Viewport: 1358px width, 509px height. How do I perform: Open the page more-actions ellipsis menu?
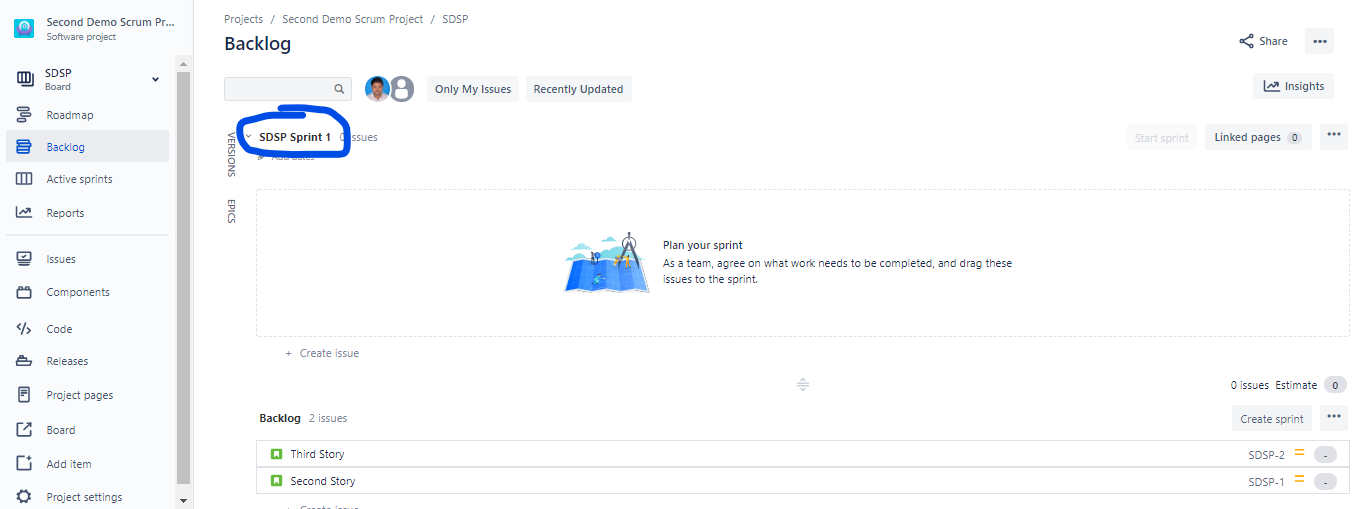pyautogui.click(x=1320, y=41)
